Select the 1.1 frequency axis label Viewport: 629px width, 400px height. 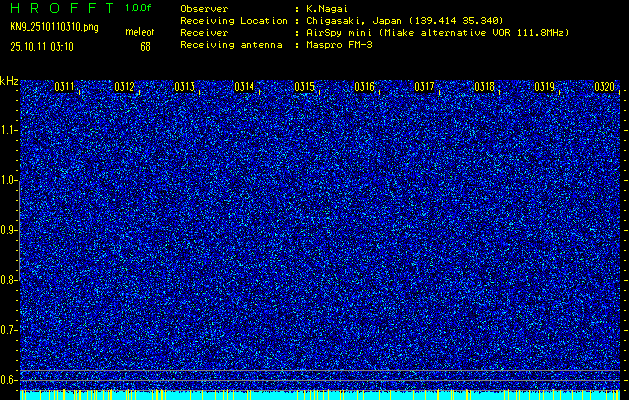click(x=9, y=130)
